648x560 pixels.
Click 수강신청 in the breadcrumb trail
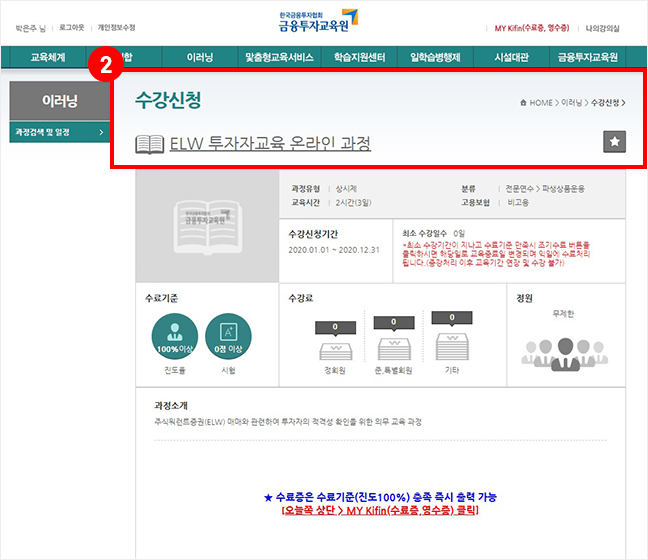point(605,102)
